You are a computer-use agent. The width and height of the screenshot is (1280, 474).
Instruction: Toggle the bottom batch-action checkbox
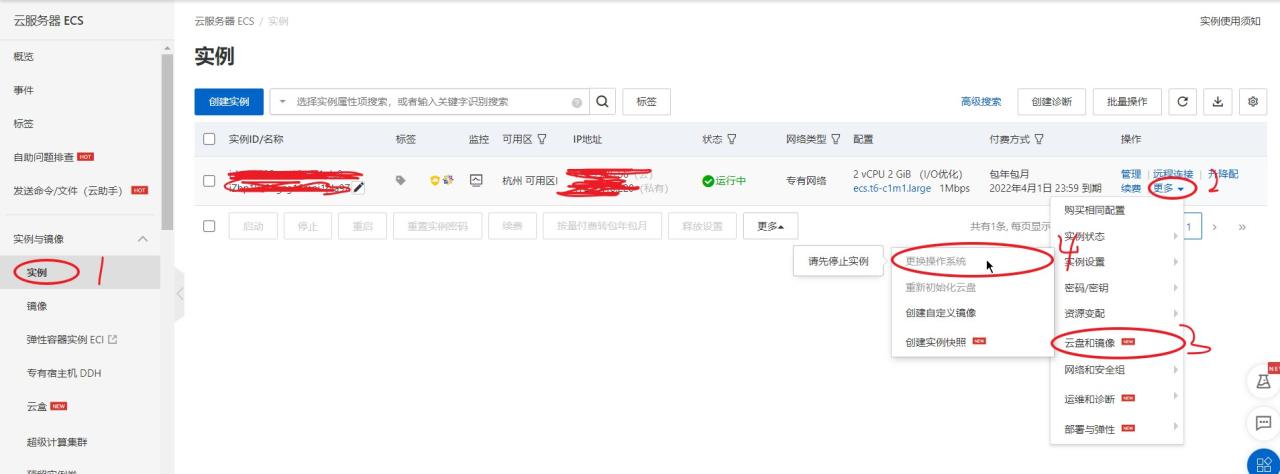(x=209, y=226)
